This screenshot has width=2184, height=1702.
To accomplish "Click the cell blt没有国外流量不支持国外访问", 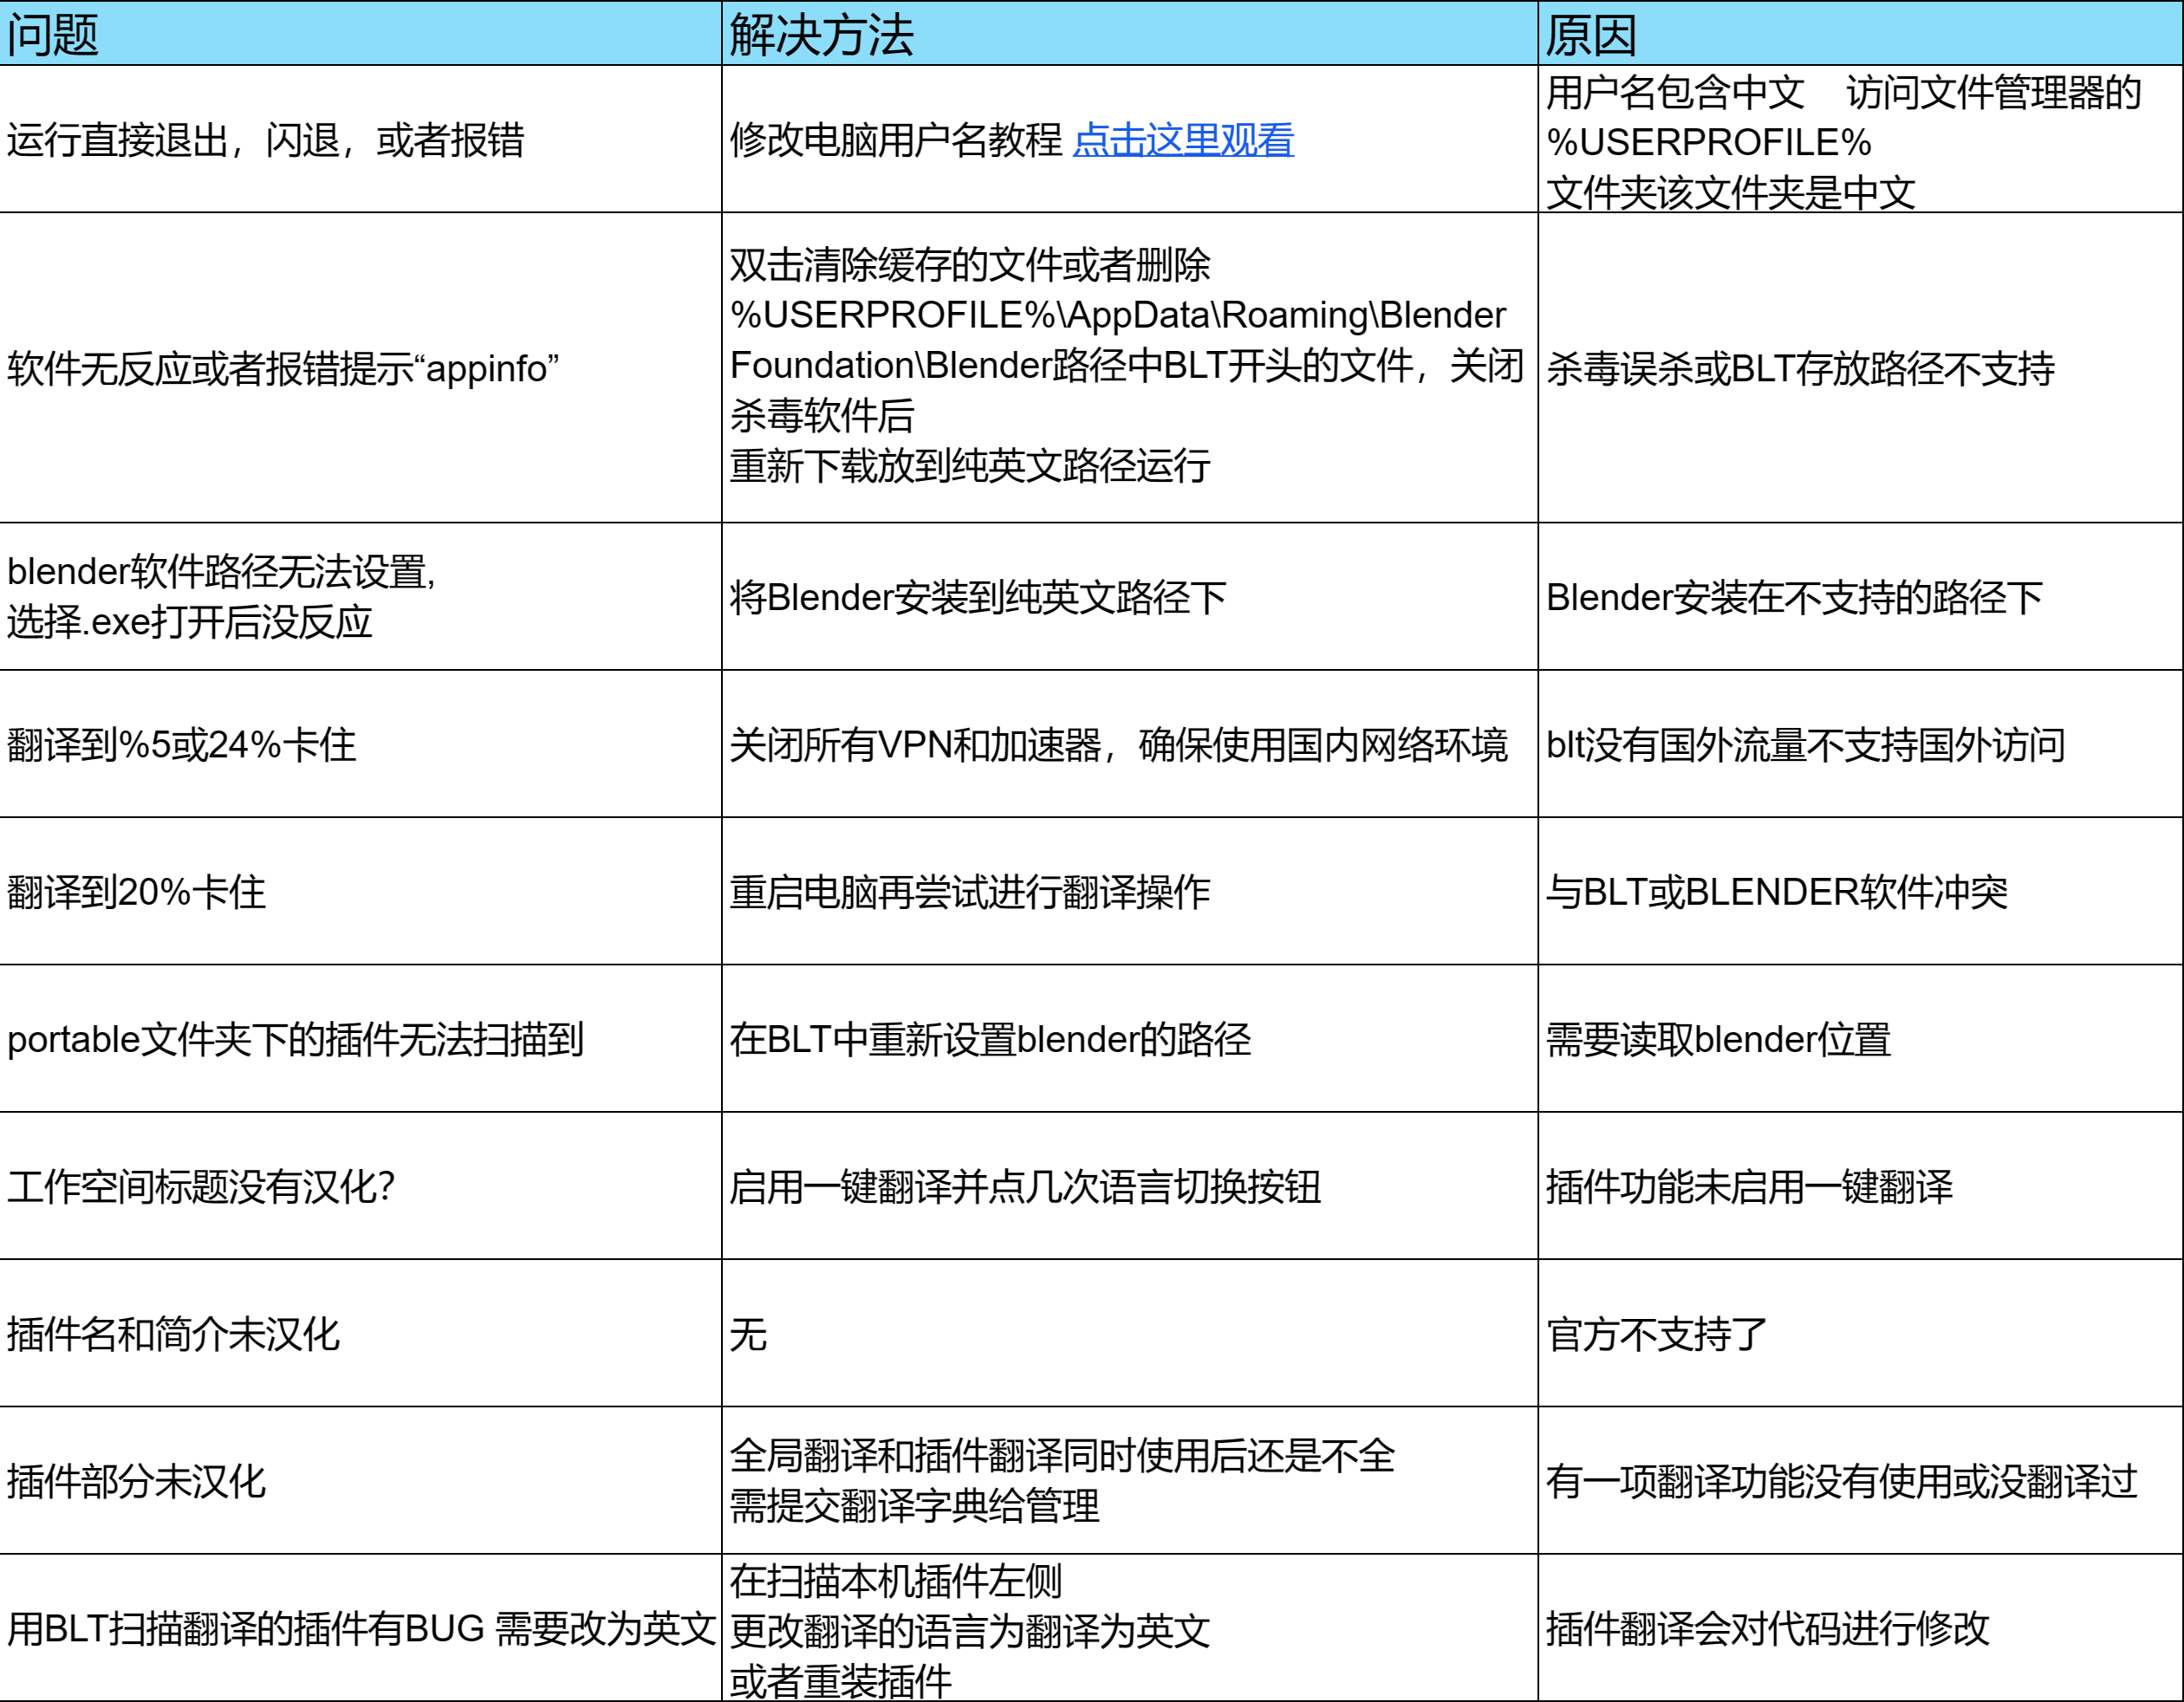I will pos(1860,744).
